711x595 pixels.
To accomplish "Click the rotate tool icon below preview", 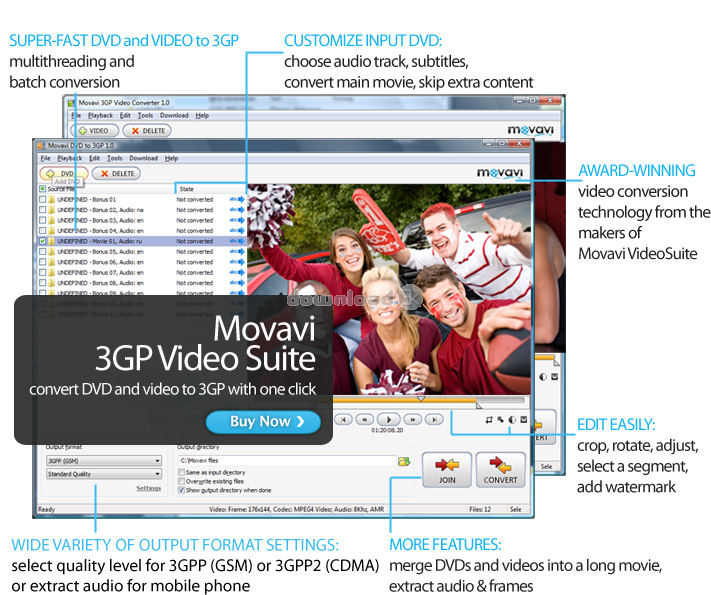I will pyautogui.click(x=500, y=419).
